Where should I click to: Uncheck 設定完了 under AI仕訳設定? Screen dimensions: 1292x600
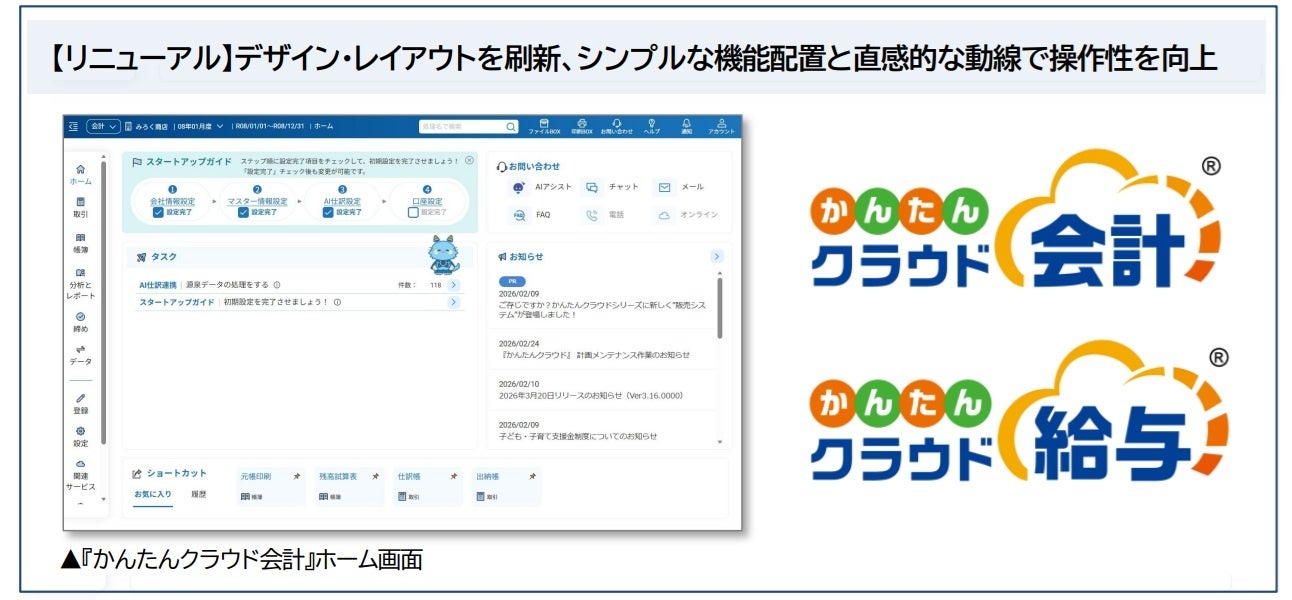click(x=328, y=212)
